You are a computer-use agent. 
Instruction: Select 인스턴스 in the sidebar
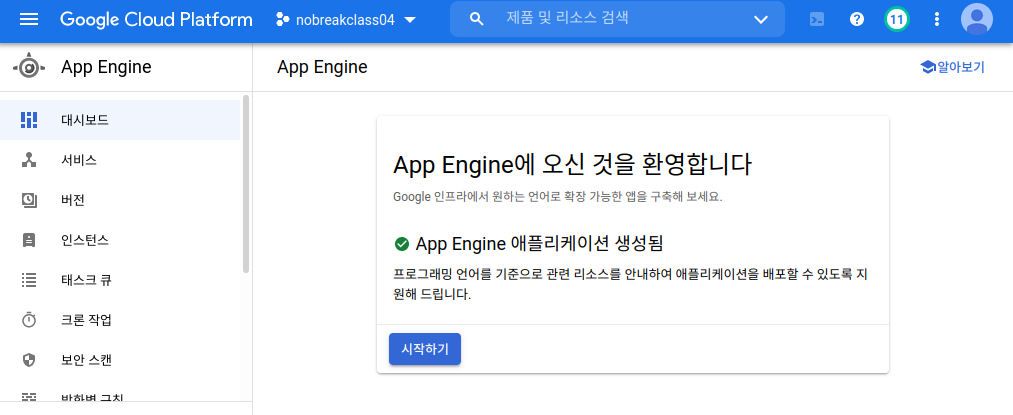120,240
